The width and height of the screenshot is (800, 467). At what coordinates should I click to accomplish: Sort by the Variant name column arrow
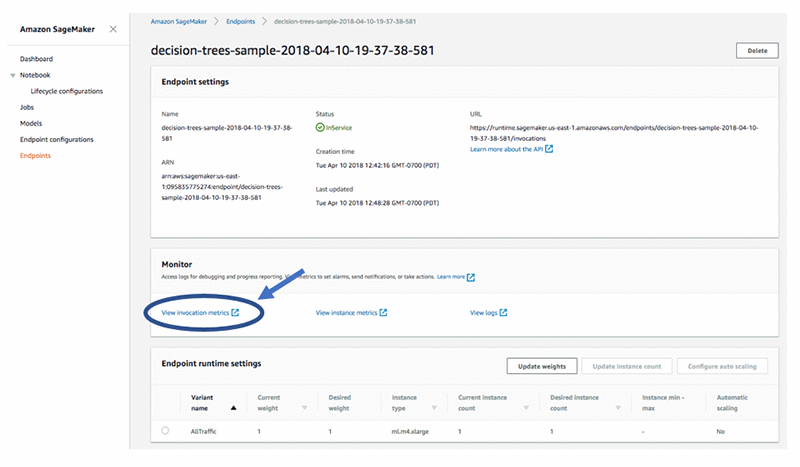(233, 408)
